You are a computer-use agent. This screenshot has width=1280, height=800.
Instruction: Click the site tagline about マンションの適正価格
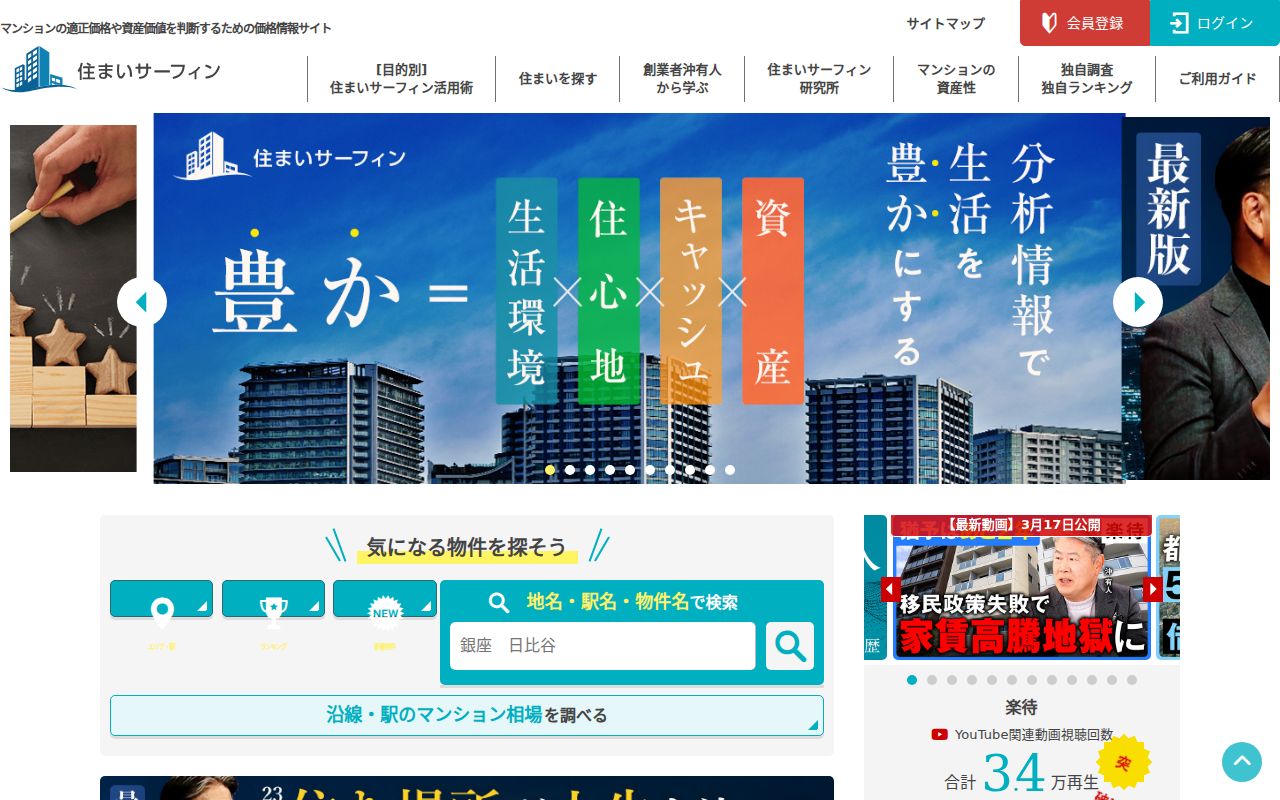(166, 28)
